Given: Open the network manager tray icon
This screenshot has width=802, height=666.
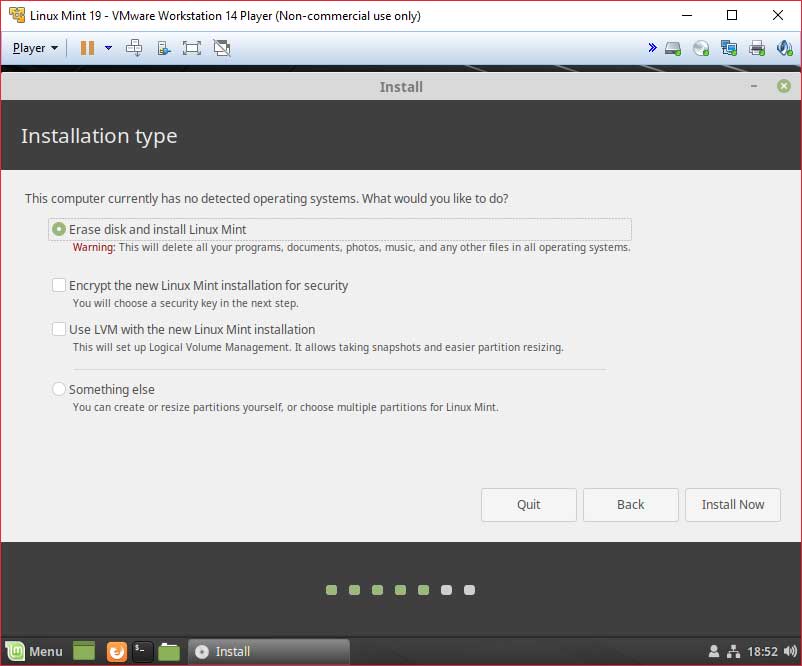Looking at the screenshot, I should [733, 652].
